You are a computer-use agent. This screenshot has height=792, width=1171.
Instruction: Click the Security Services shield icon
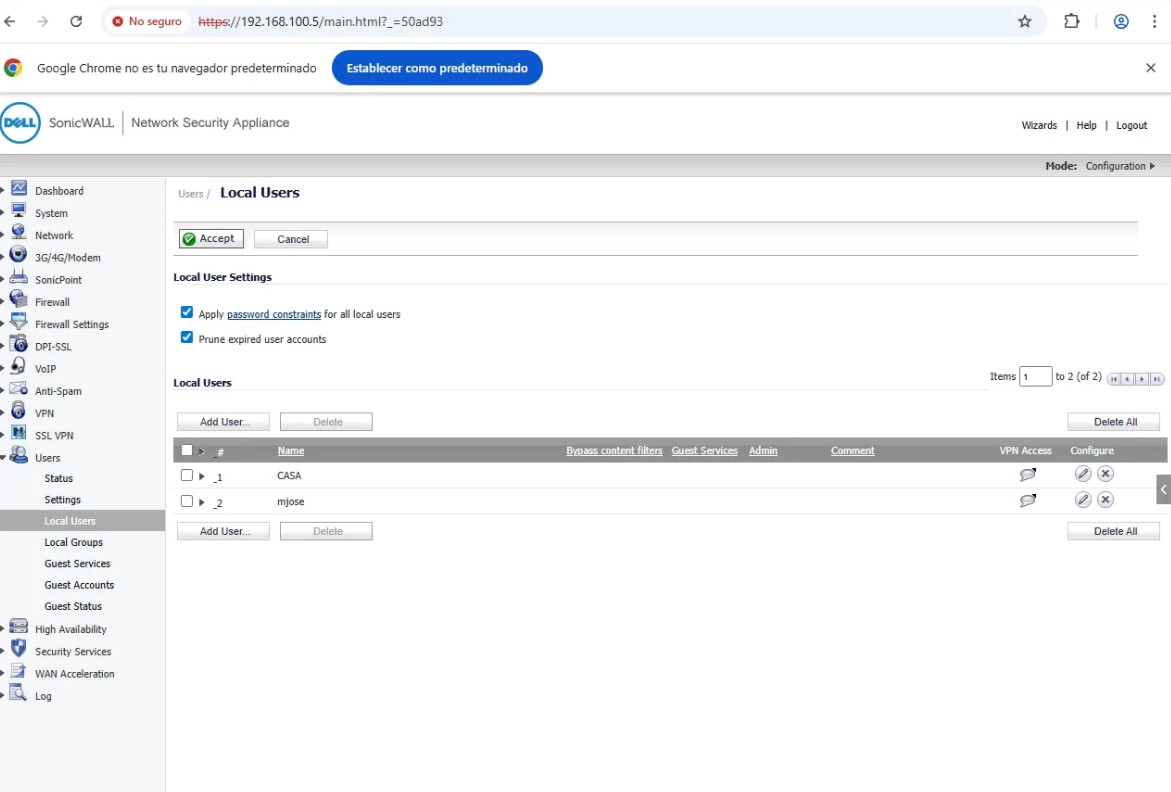(19, 651)
